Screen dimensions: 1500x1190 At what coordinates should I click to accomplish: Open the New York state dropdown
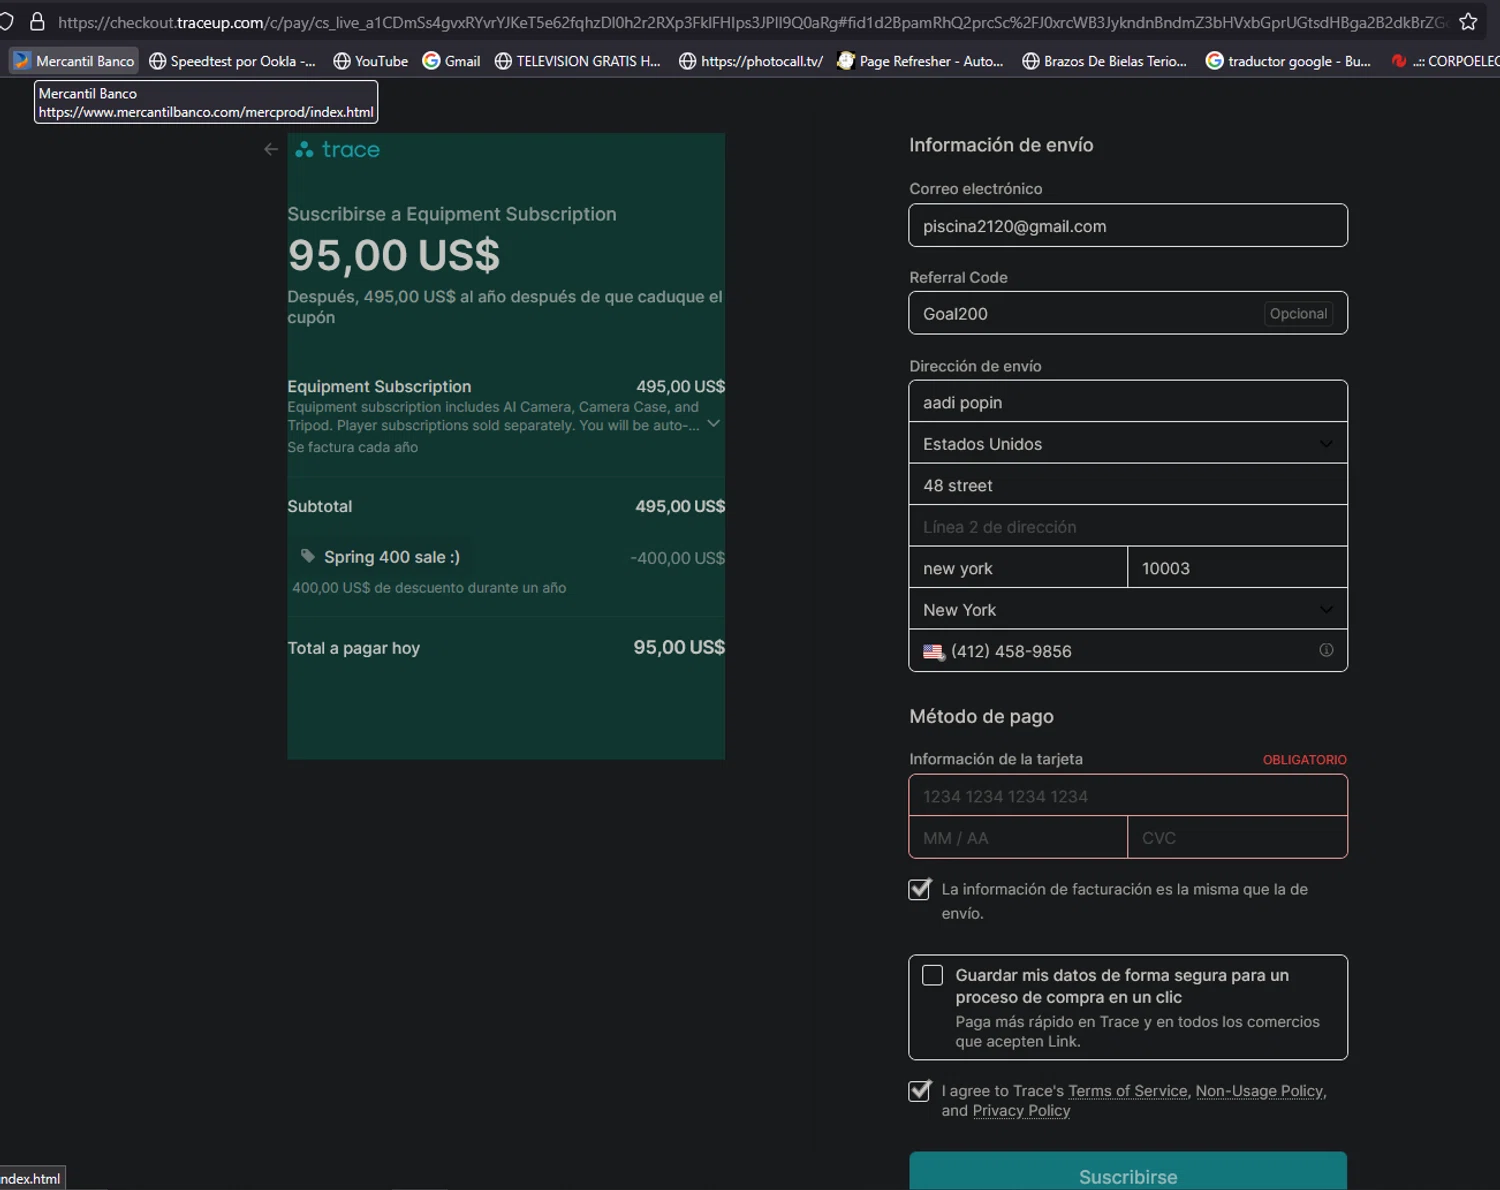point(1128,609)
